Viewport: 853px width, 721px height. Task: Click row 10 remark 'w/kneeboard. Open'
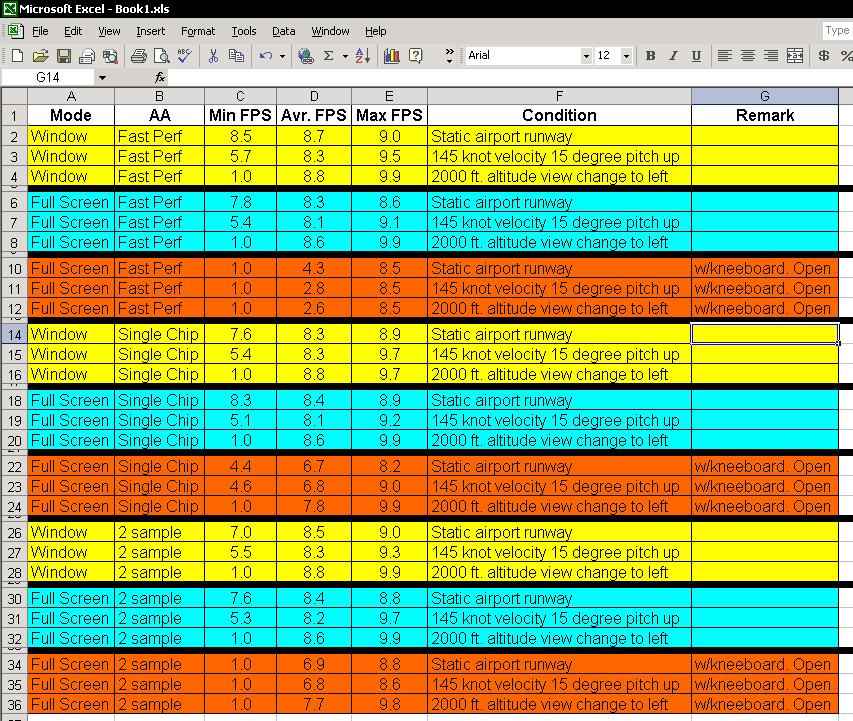[x=764, y=268]
